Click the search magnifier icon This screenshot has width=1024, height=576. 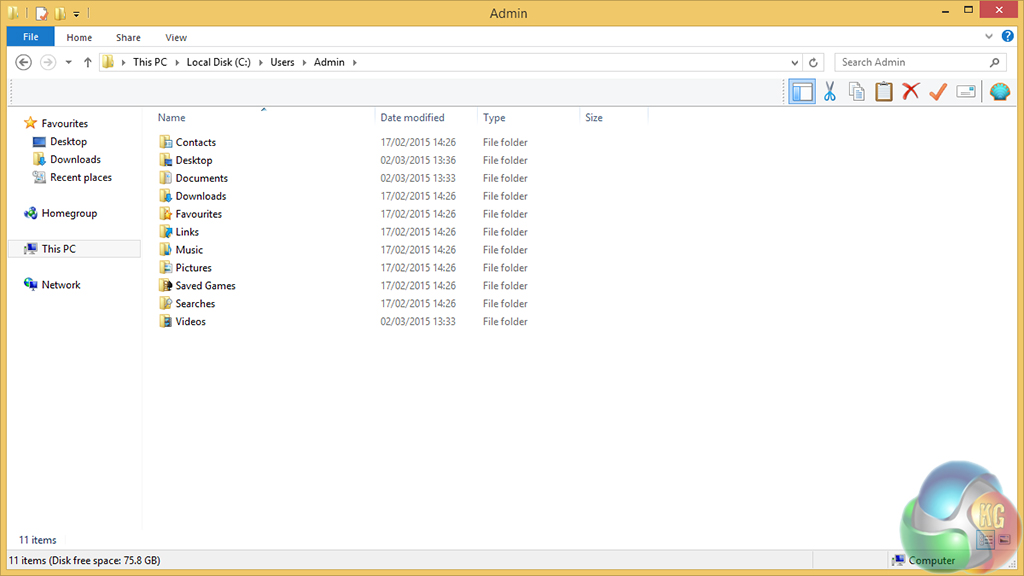[995, 62]
